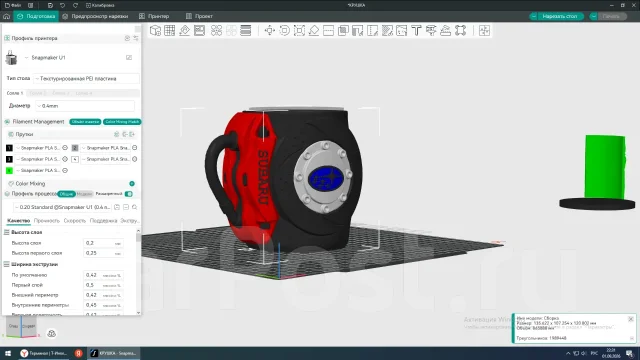The image size is (640, 360).
Task: Select the Move tool in toolbar
Action: (269, 31)
